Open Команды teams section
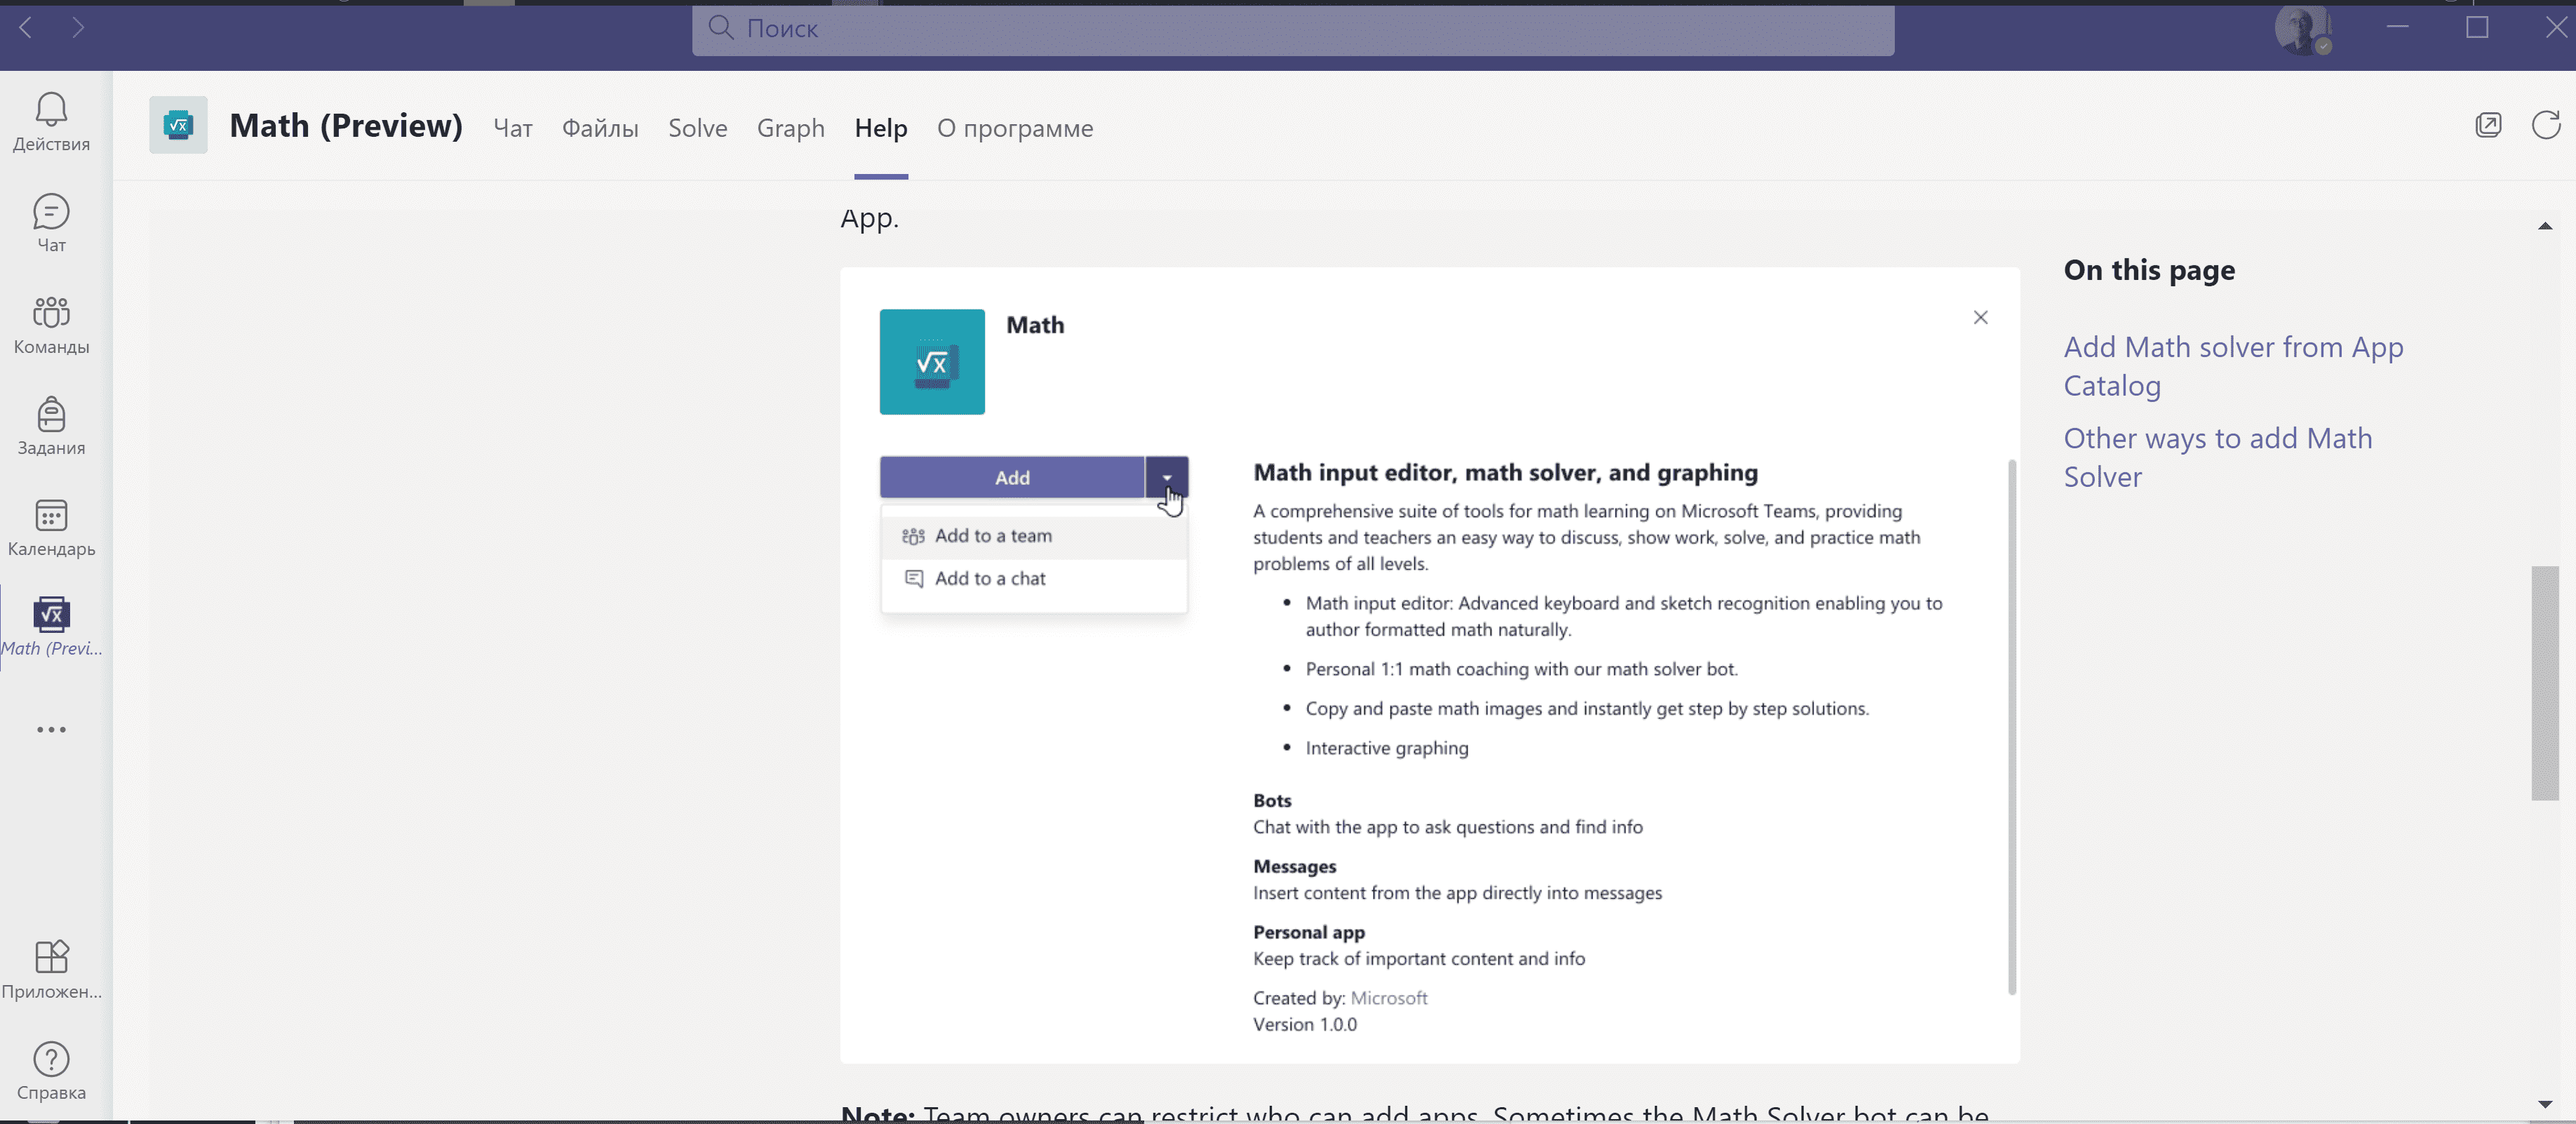Image resolution: width=2576 pixels, height=1124 pixels. coord(51,325)
